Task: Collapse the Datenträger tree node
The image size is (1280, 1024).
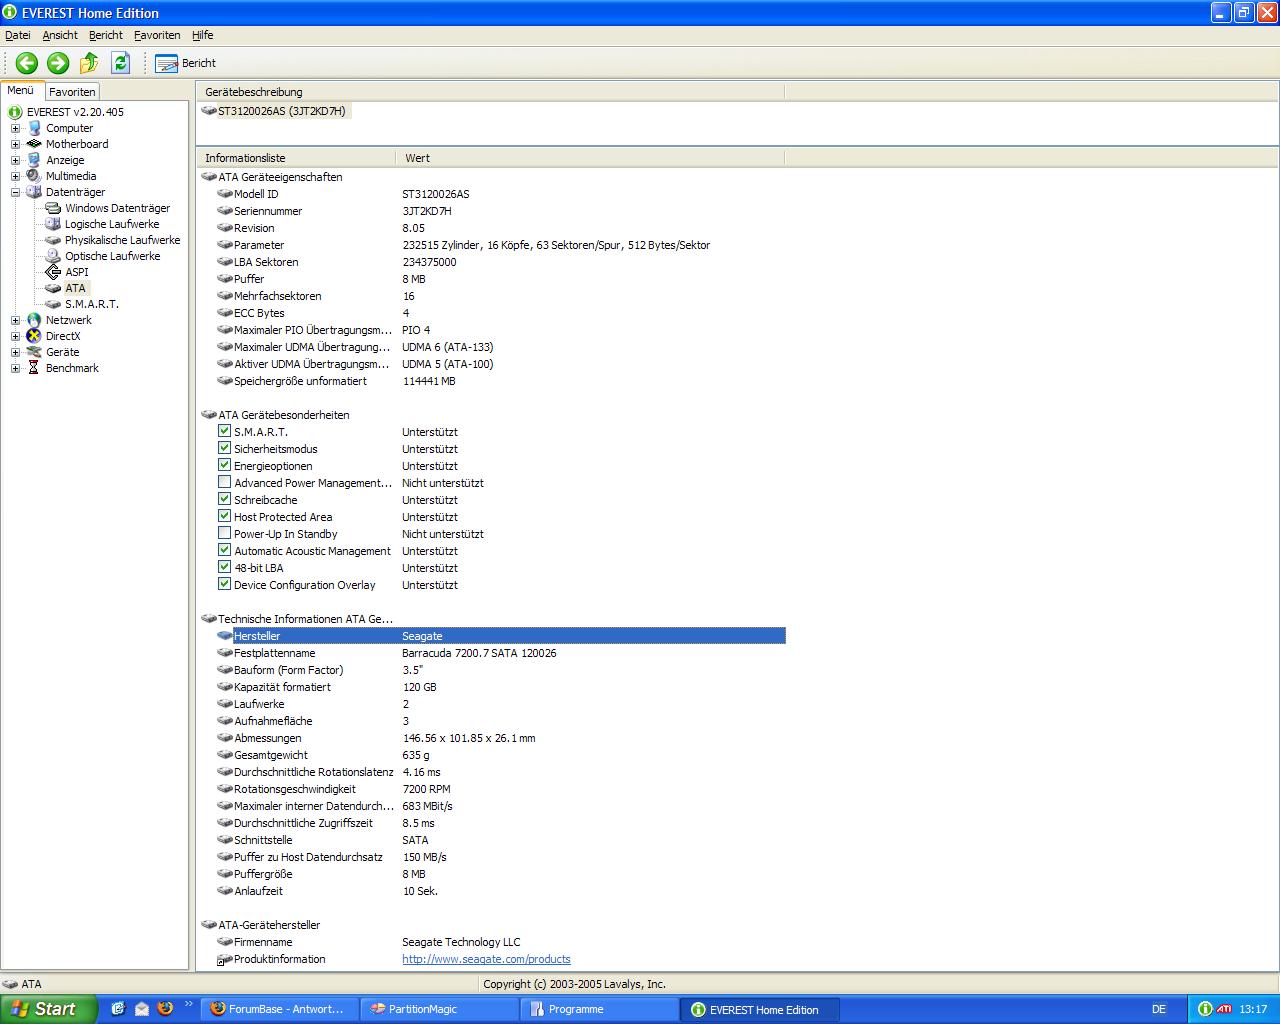Action: click(15, 192)
